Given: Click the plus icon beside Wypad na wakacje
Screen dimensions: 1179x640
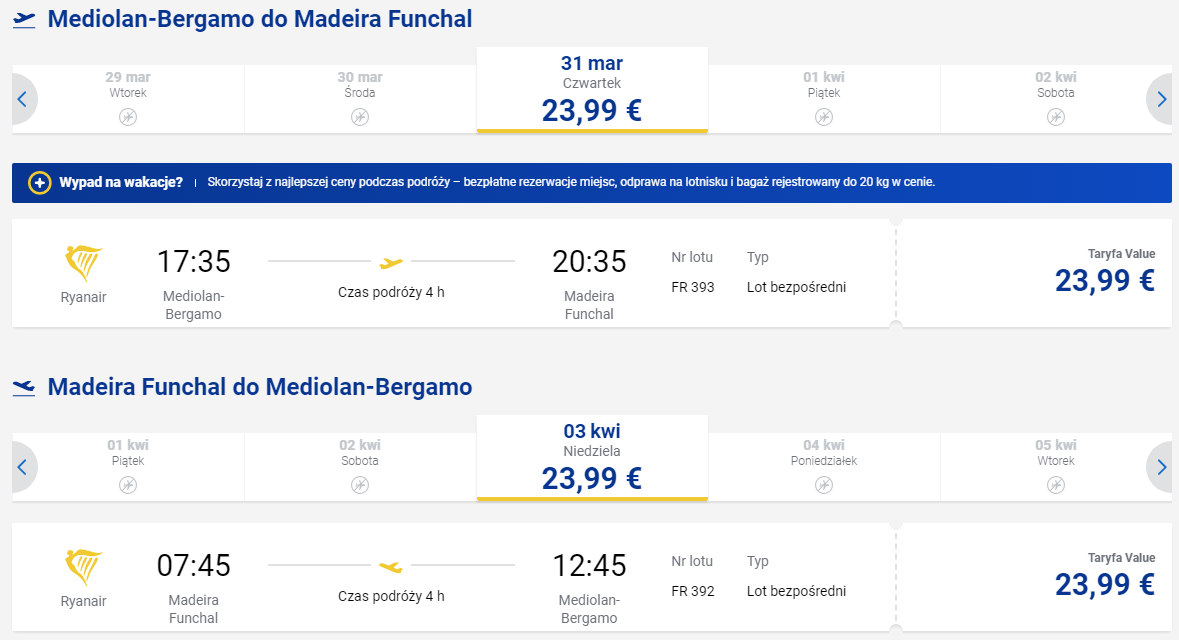Looking at the screenshot, I should point(39,183).
